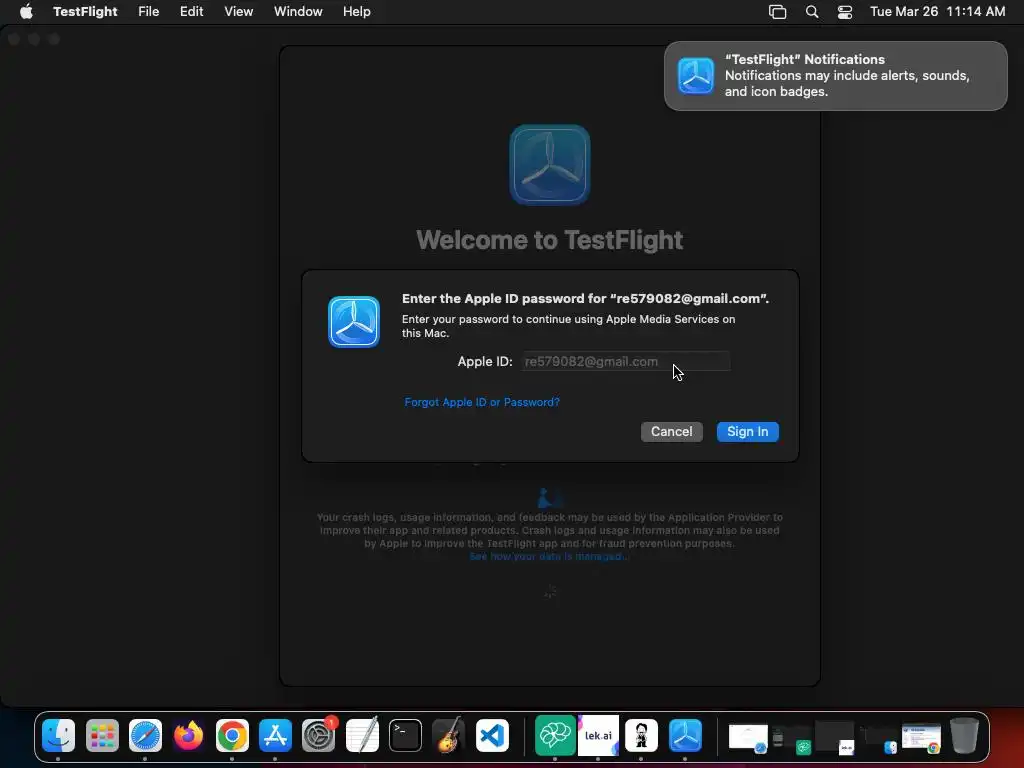This screenshot has width=1024, height=768.
Task: Open TextEdit from the Dock
Action: click(x=362, y=735)
